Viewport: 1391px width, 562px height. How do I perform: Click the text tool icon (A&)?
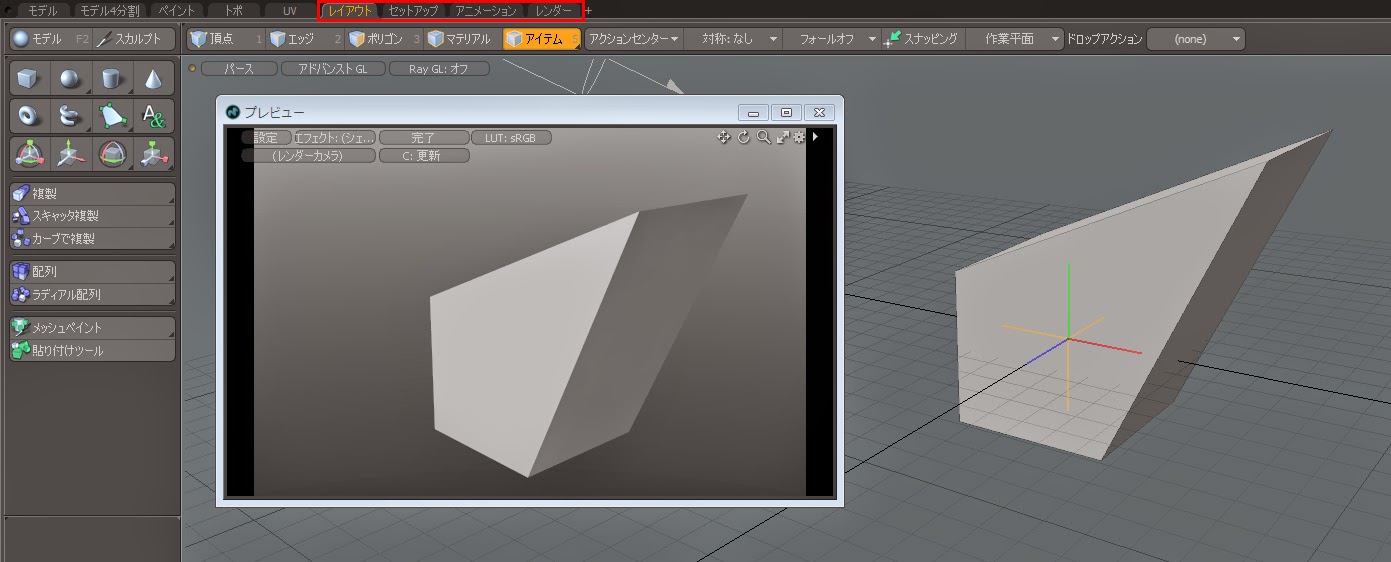[153, 116]
